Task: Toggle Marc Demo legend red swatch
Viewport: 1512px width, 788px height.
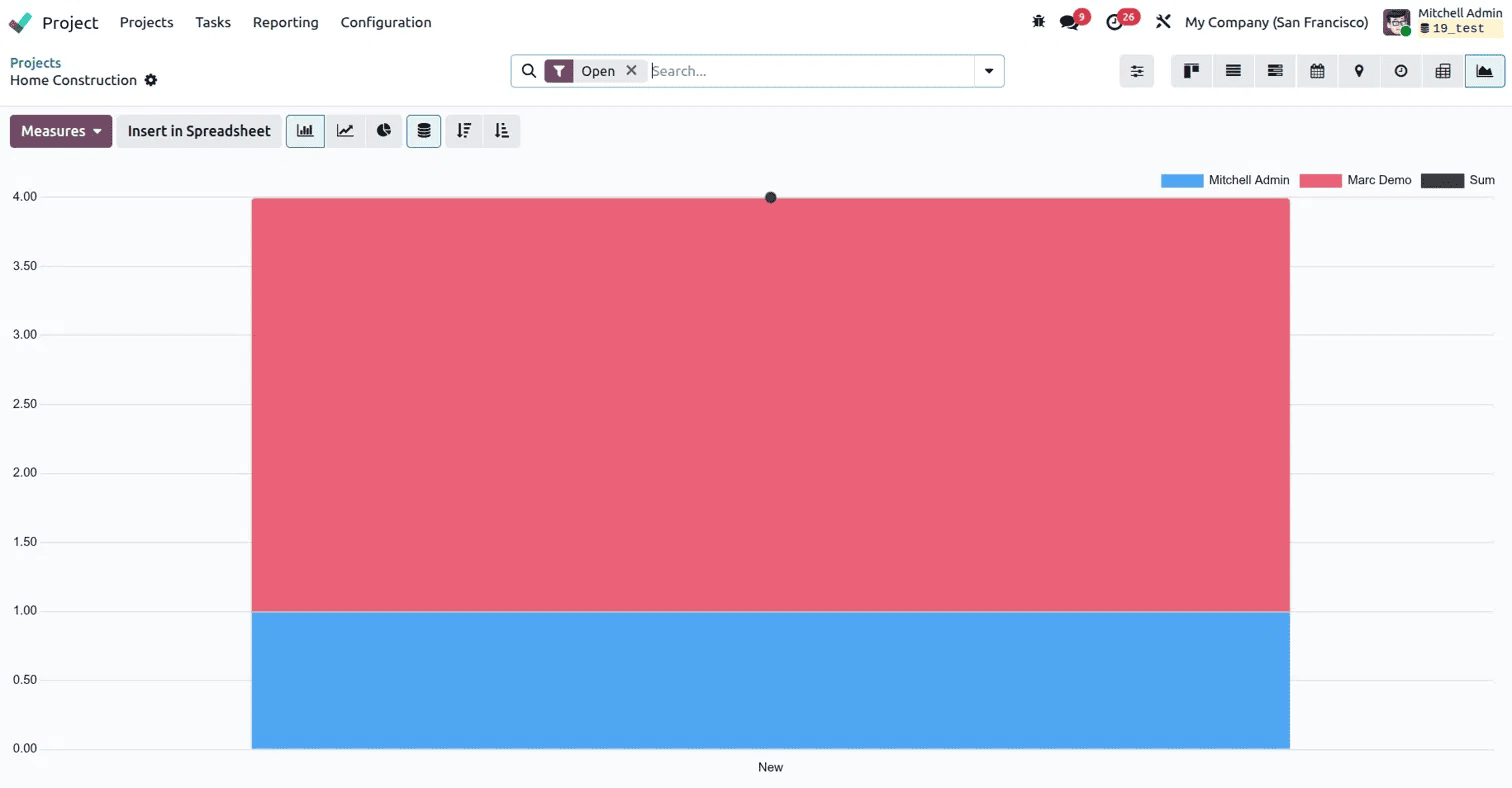Action: [x=1320, y=181]
